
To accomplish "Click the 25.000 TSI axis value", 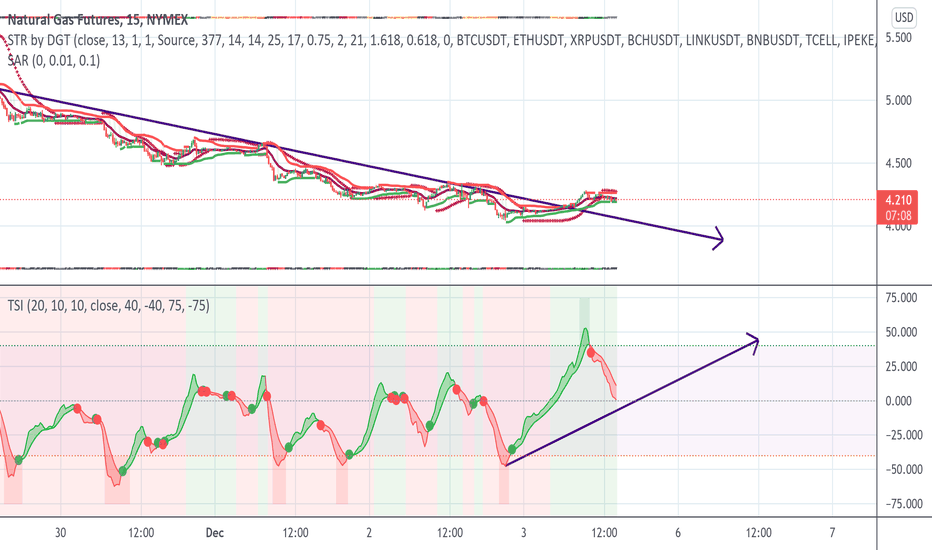I will tap(901, 366).
